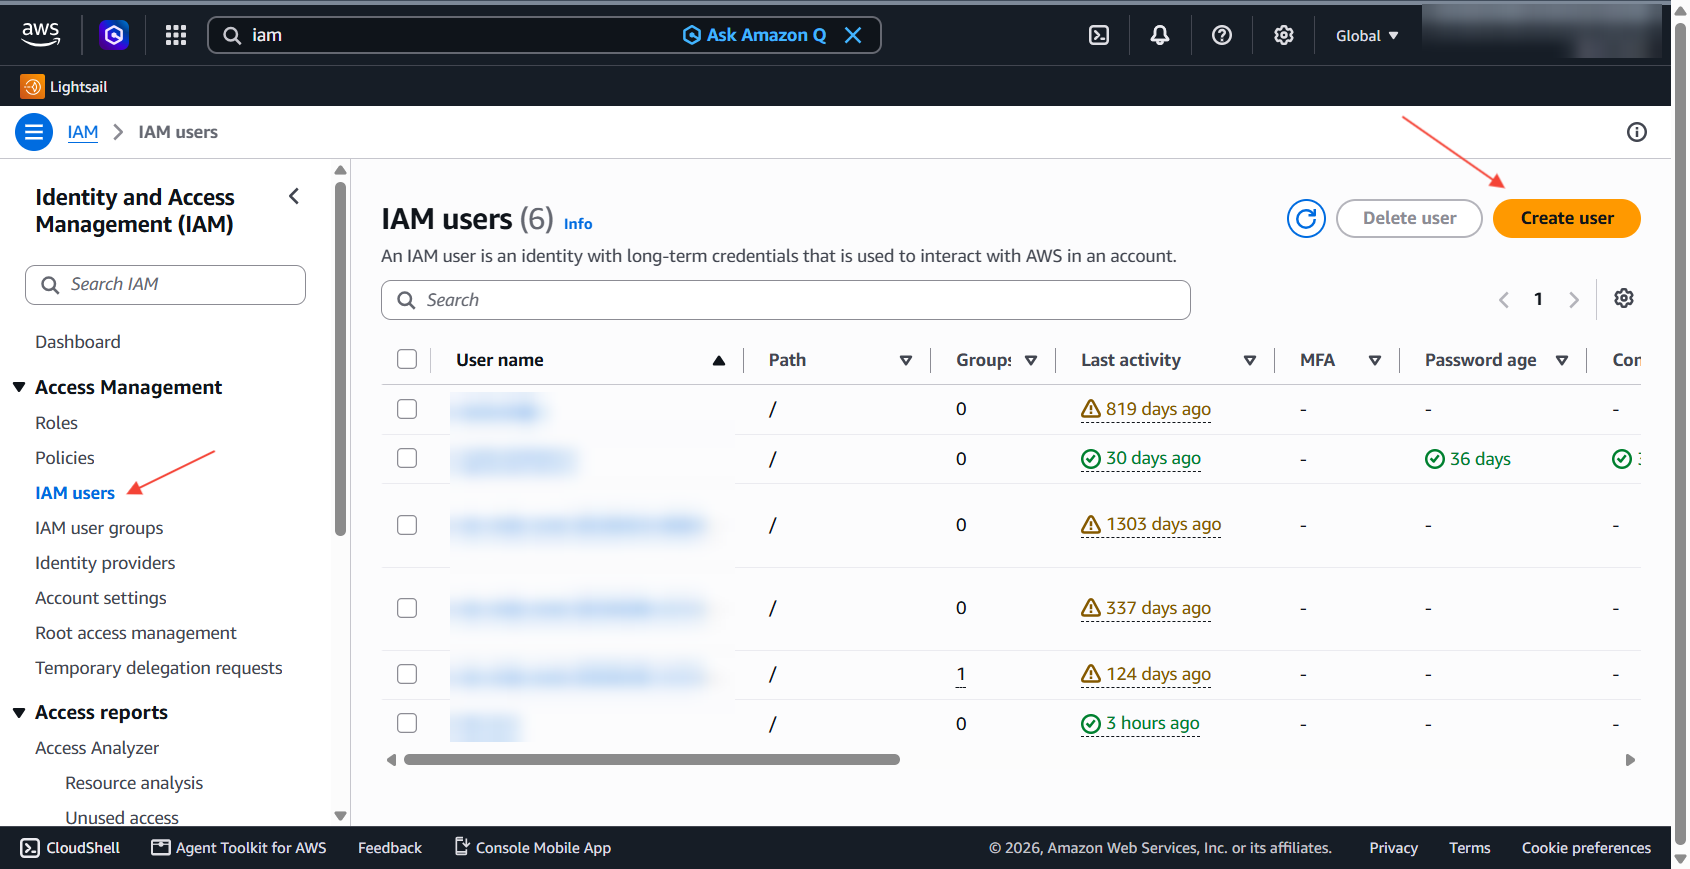Open Cookie preferences in footer
The image size is (1690, 869).
point(1586,848)
